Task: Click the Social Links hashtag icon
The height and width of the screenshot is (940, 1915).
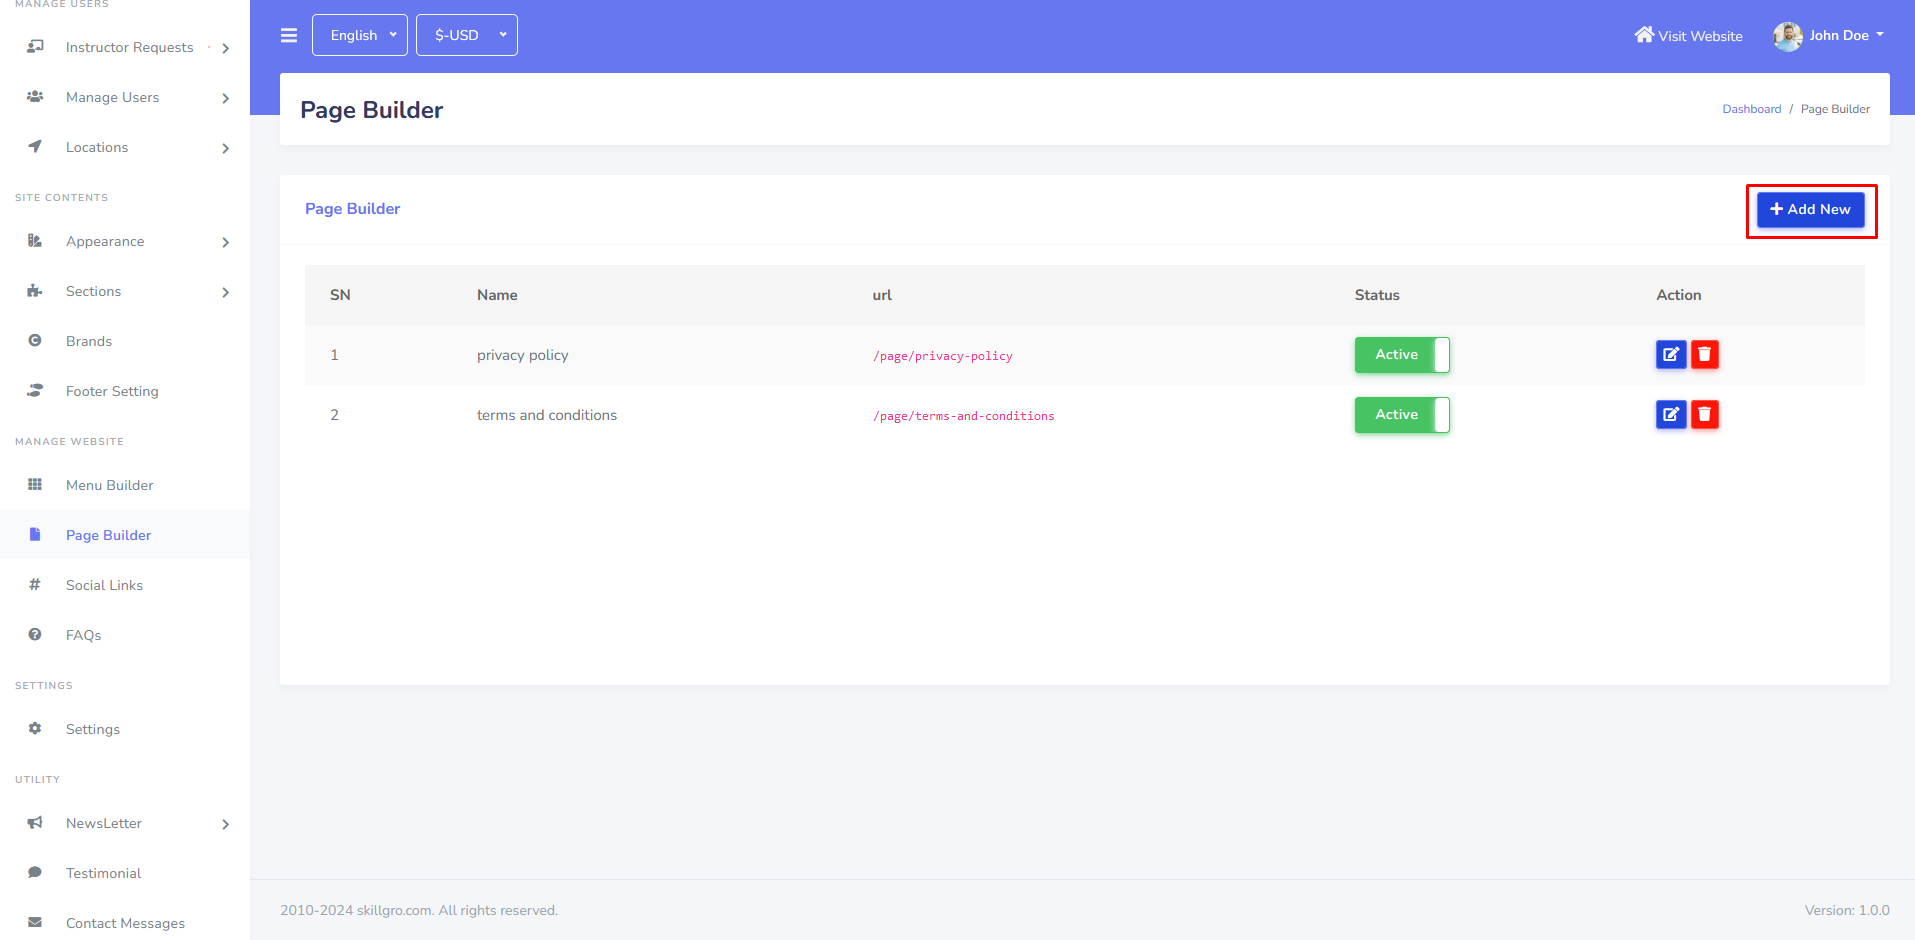Action: coord(35,585)
